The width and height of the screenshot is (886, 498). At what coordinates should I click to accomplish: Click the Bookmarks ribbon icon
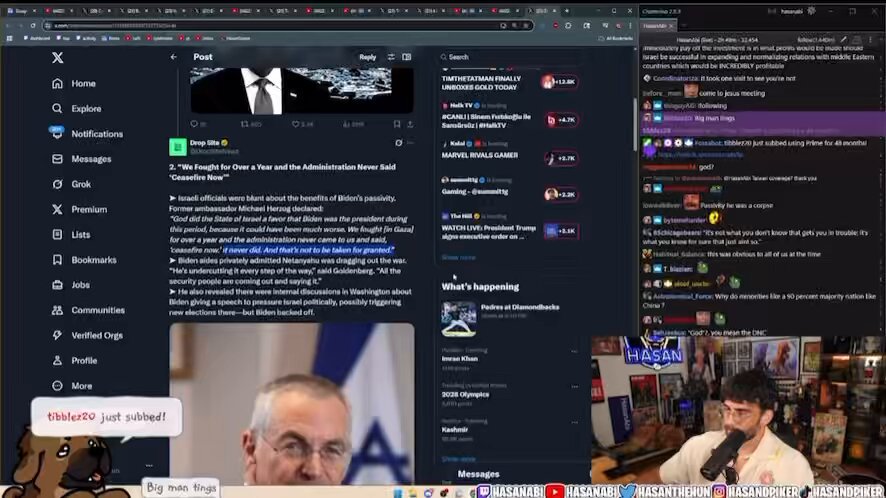(x=57, y=259)
